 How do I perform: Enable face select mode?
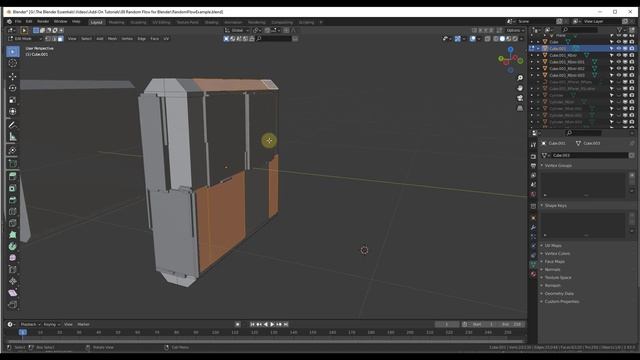tap(60, 39)
